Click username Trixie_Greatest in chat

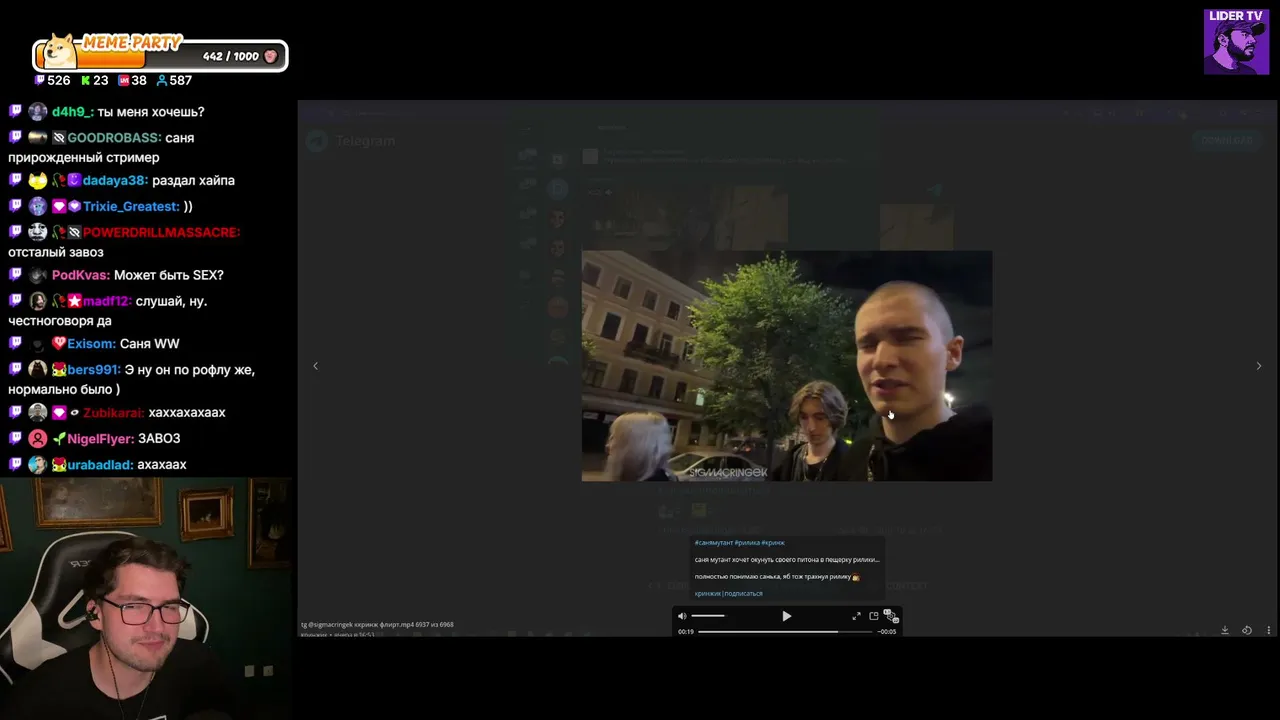131,207
